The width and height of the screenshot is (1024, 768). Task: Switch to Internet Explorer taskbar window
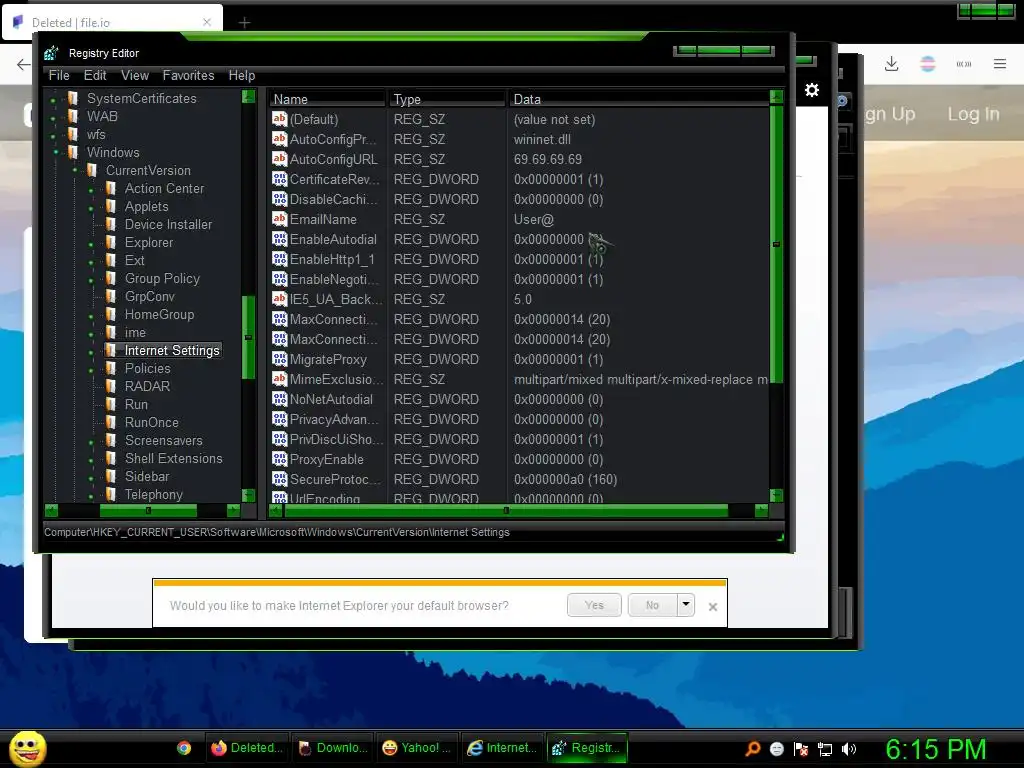coord(503,748)
